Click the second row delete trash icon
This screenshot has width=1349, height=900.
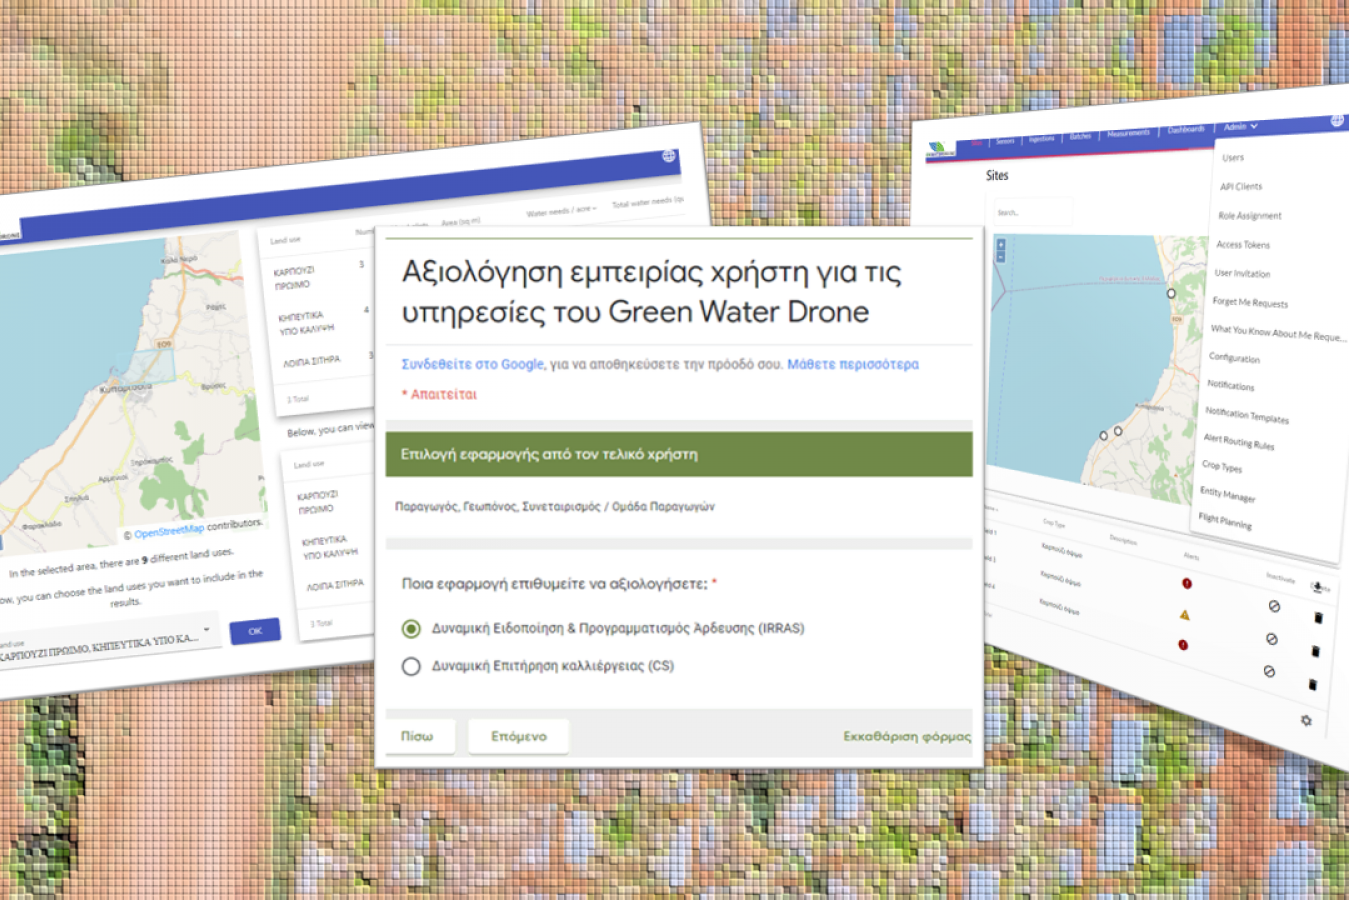click(x=1315, y=651)
